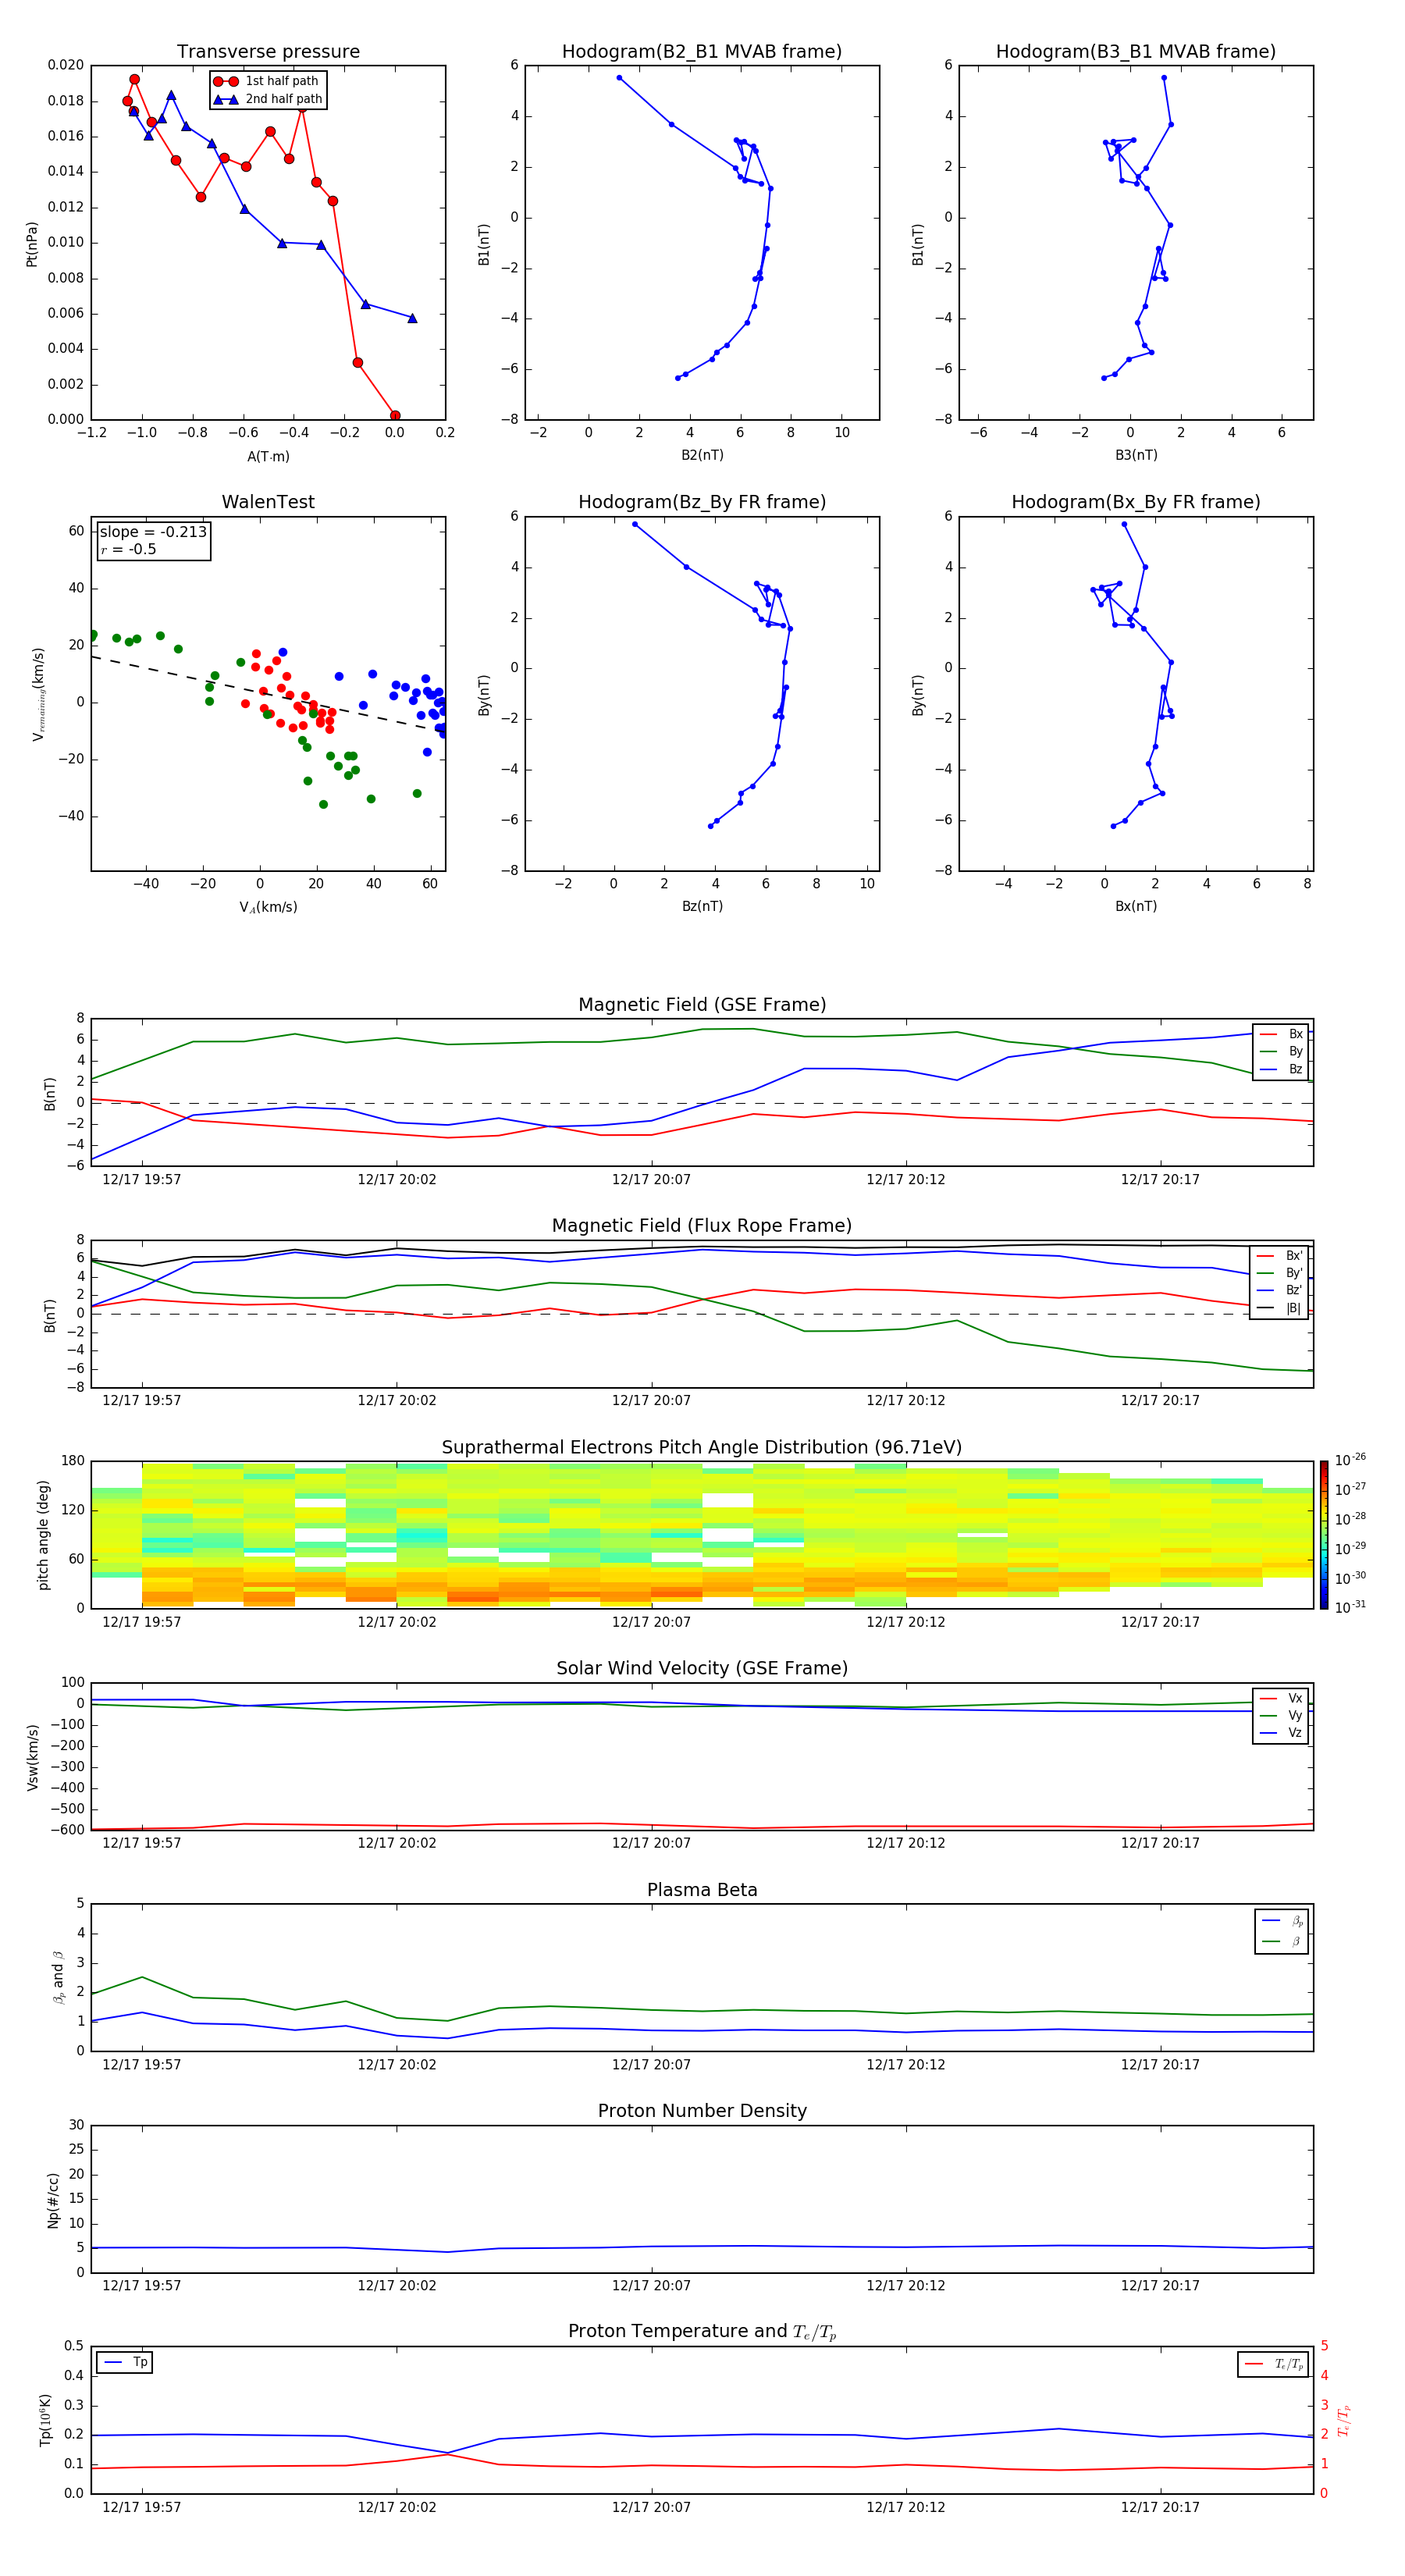Viewport: 1405px width, 2576px height.
Task: Click the "V_A(km/s)" x-axis label
Action: [268, 907]
